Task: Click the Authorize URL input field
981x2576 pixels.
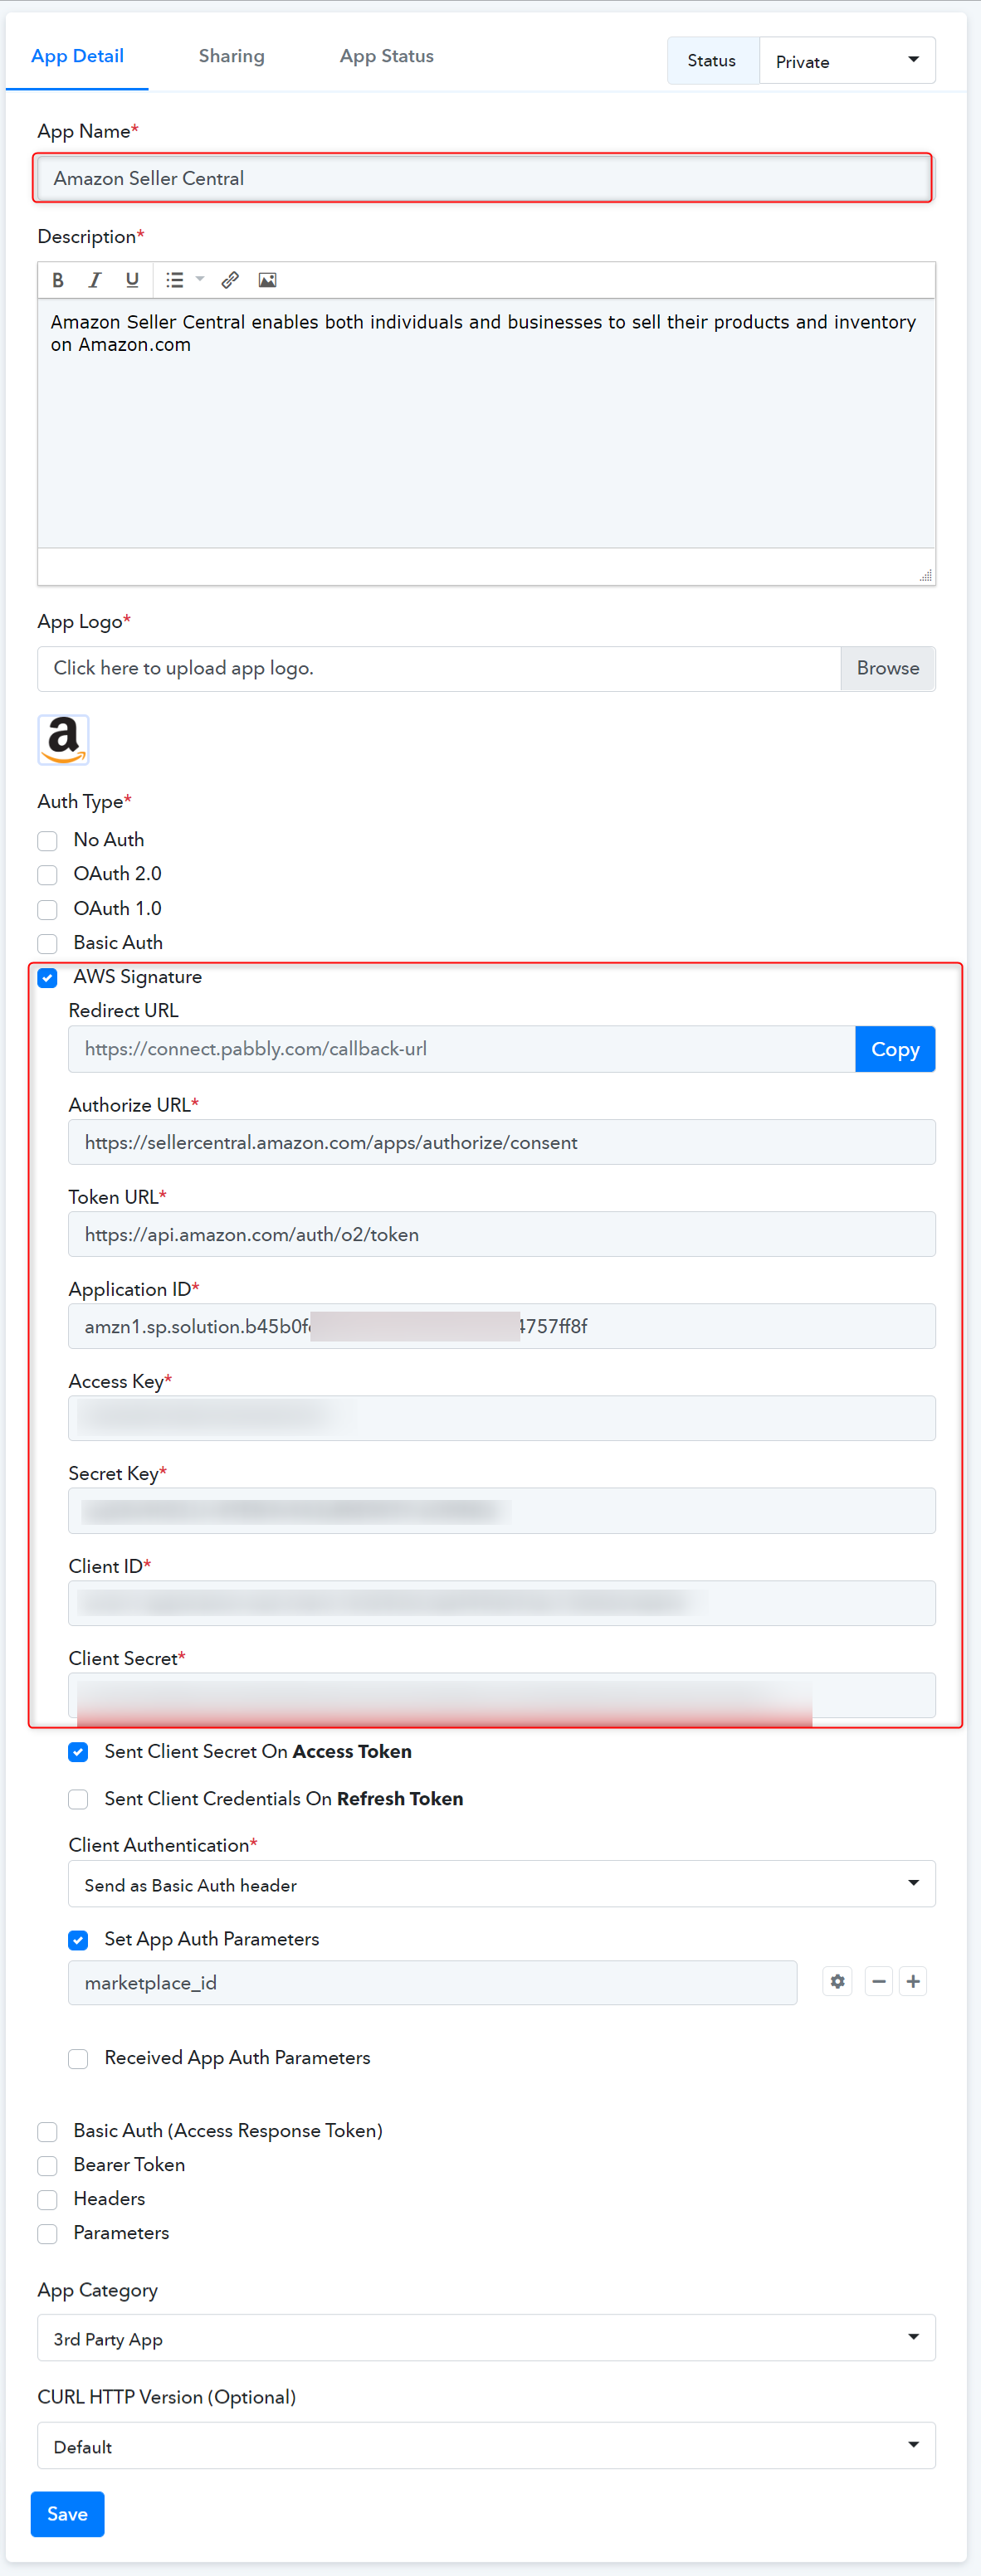Action: tap(501, 1142)
